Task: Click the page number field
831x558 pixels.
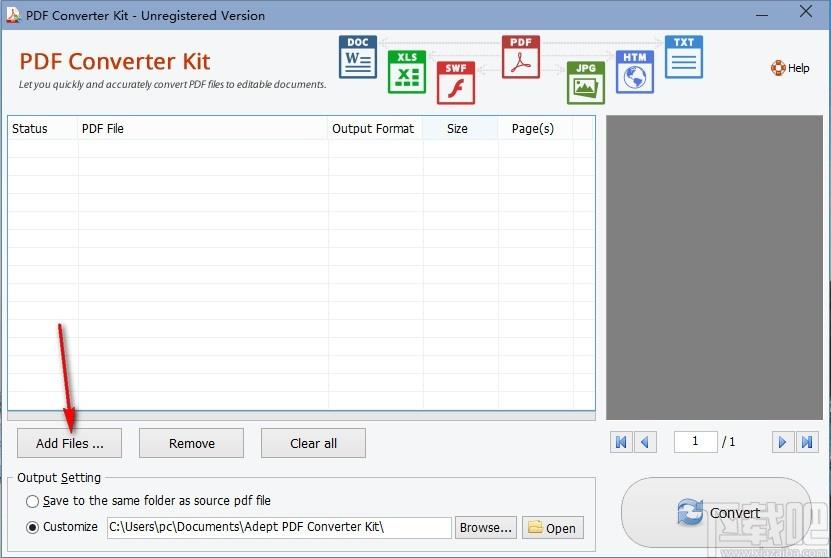Action: [x=695, y=441]
